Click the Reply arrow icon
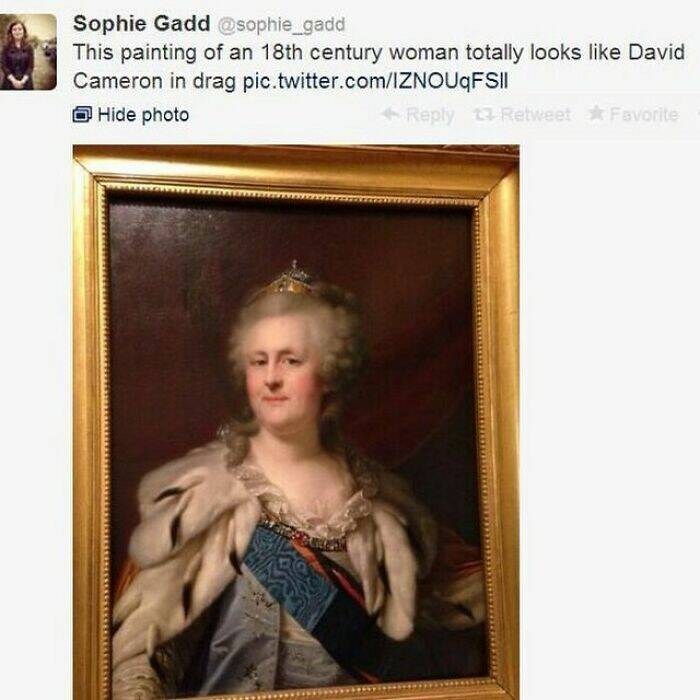 click(391, 114)
